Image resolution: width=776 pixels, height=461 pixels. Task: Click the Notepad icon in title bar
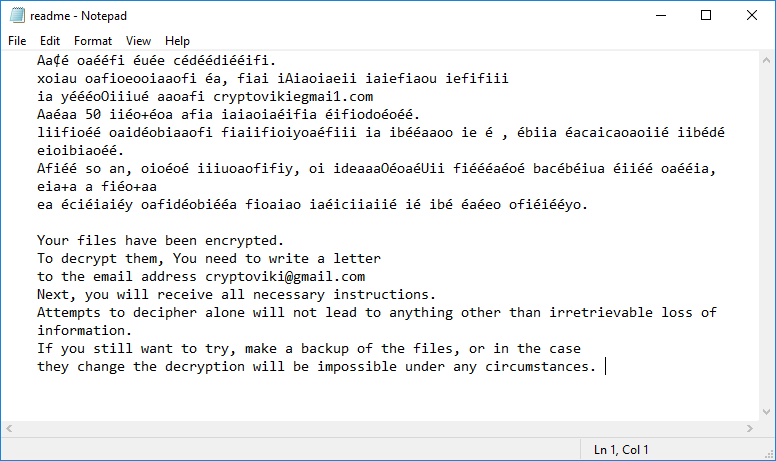tap(16, 16)
